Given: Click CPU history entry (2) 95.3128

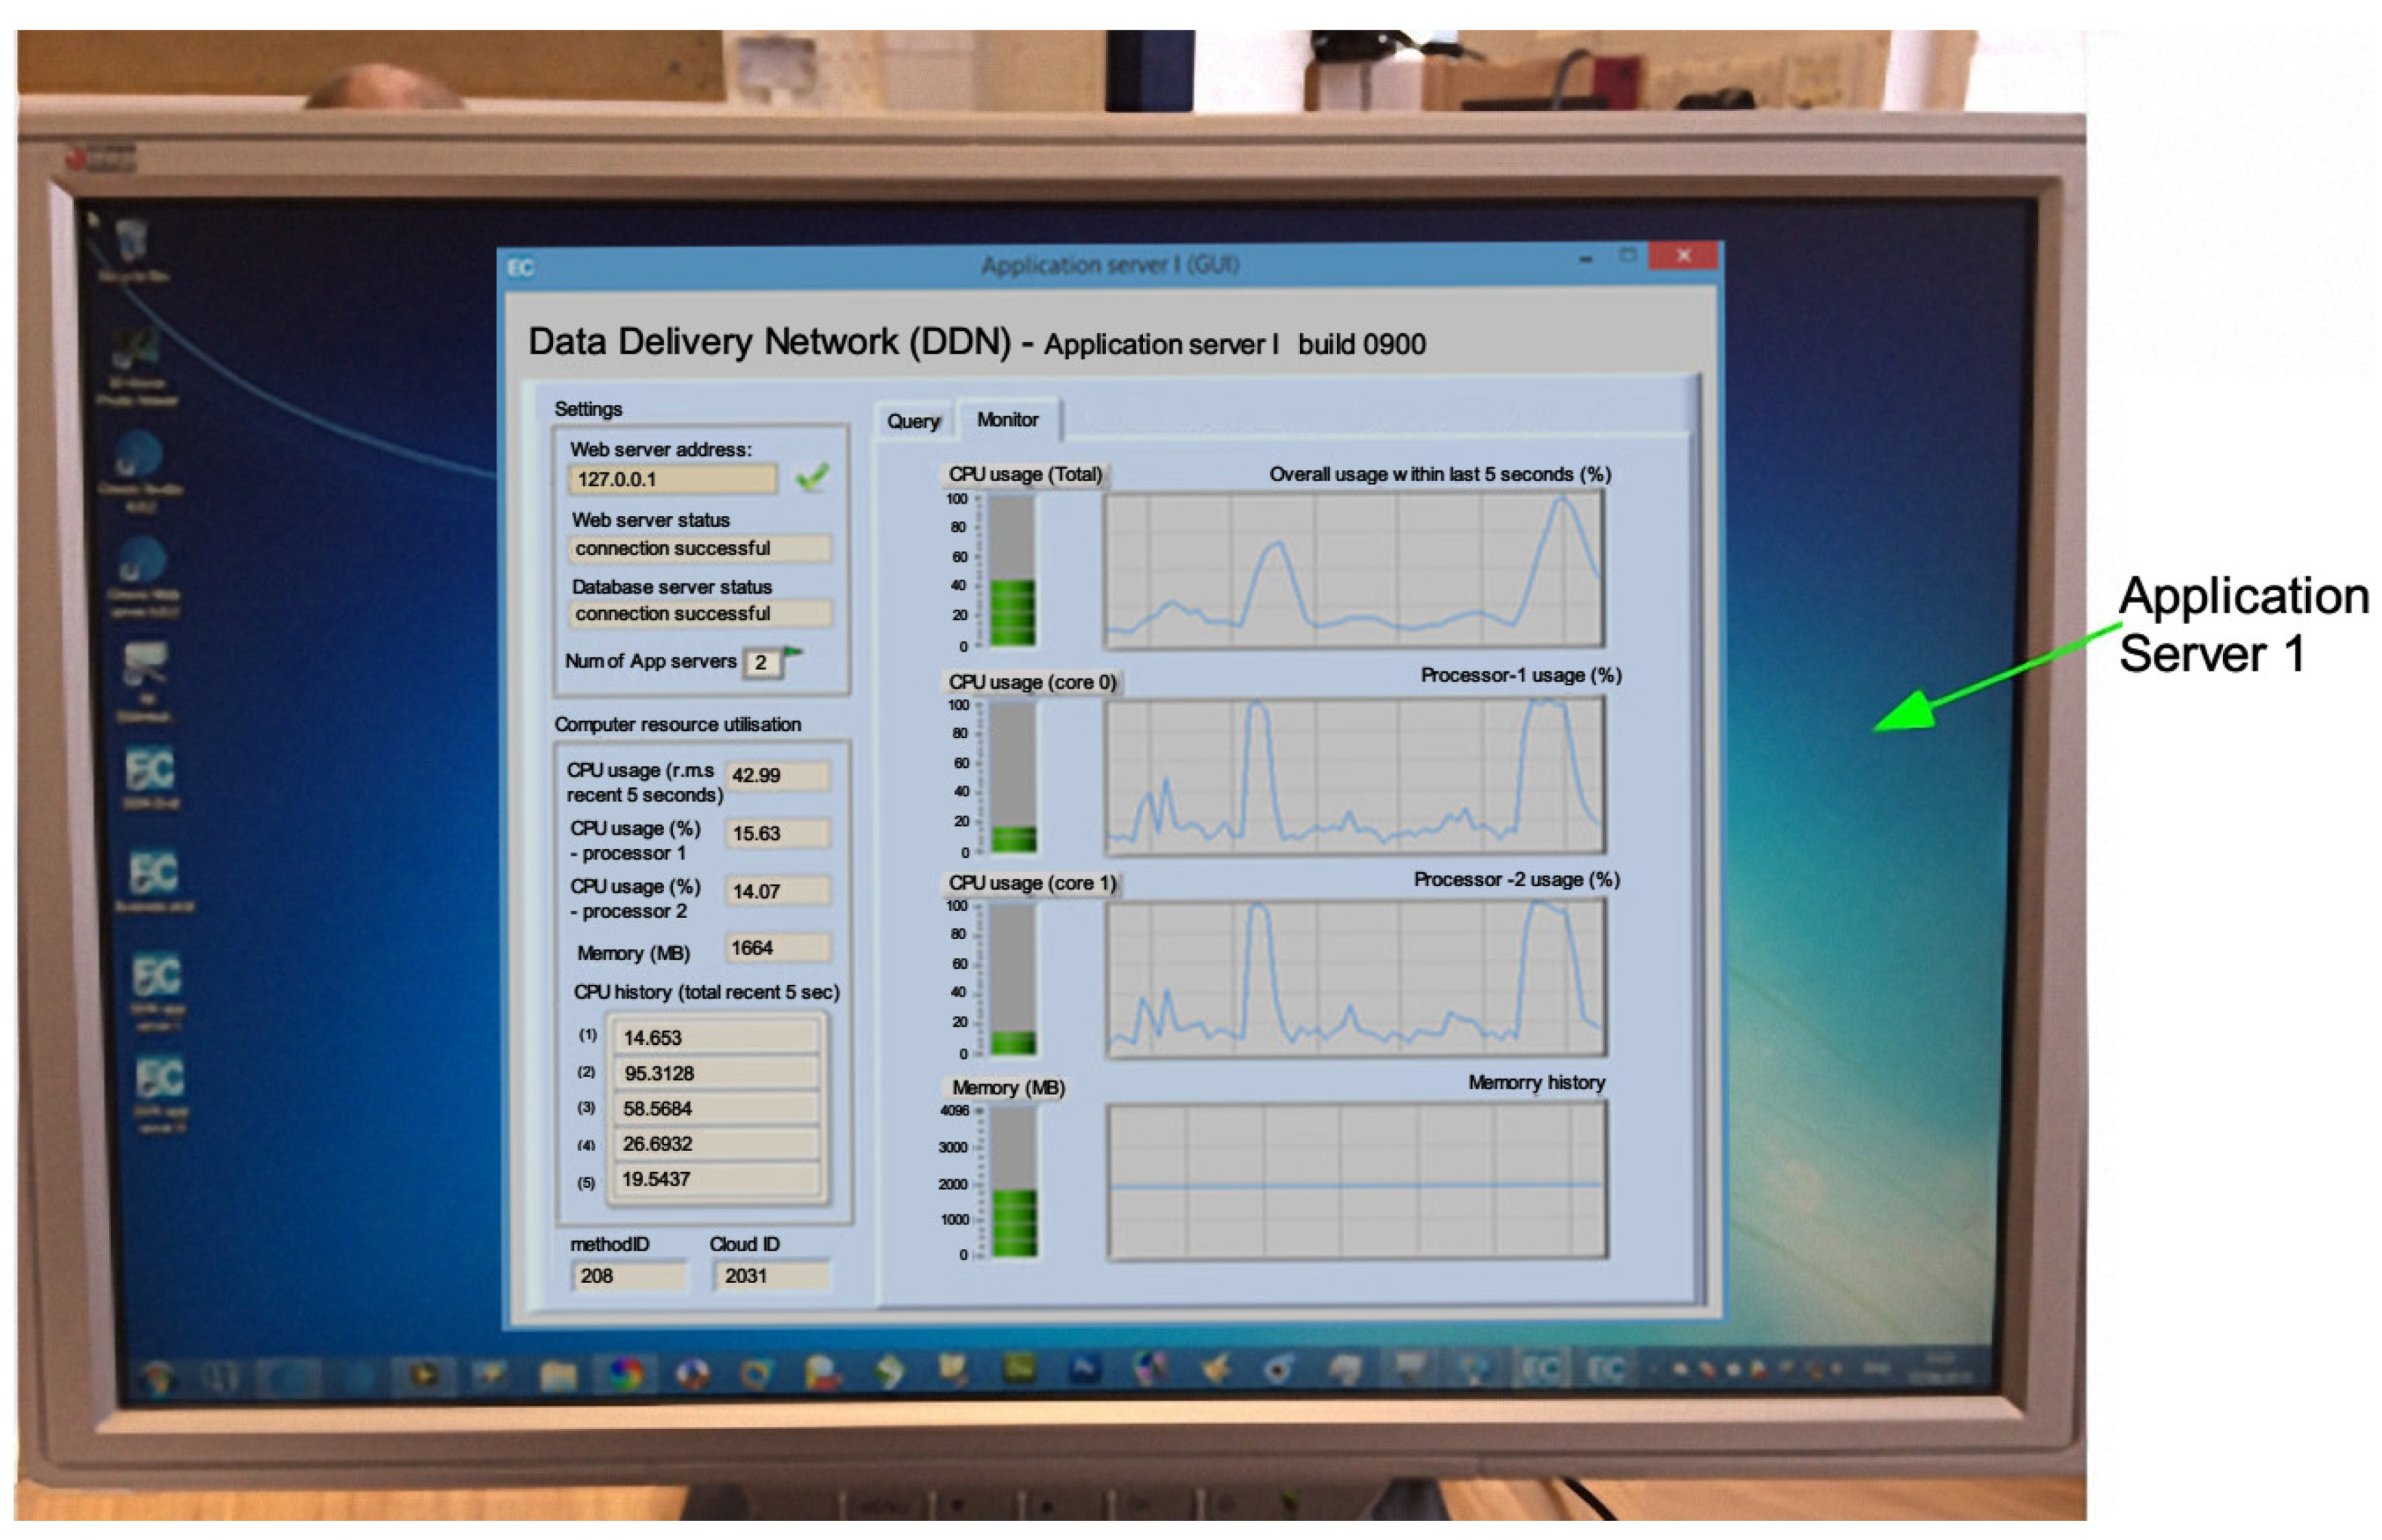Looking at the screenshot, I should pyautogui.click(x=716, y=1073).
